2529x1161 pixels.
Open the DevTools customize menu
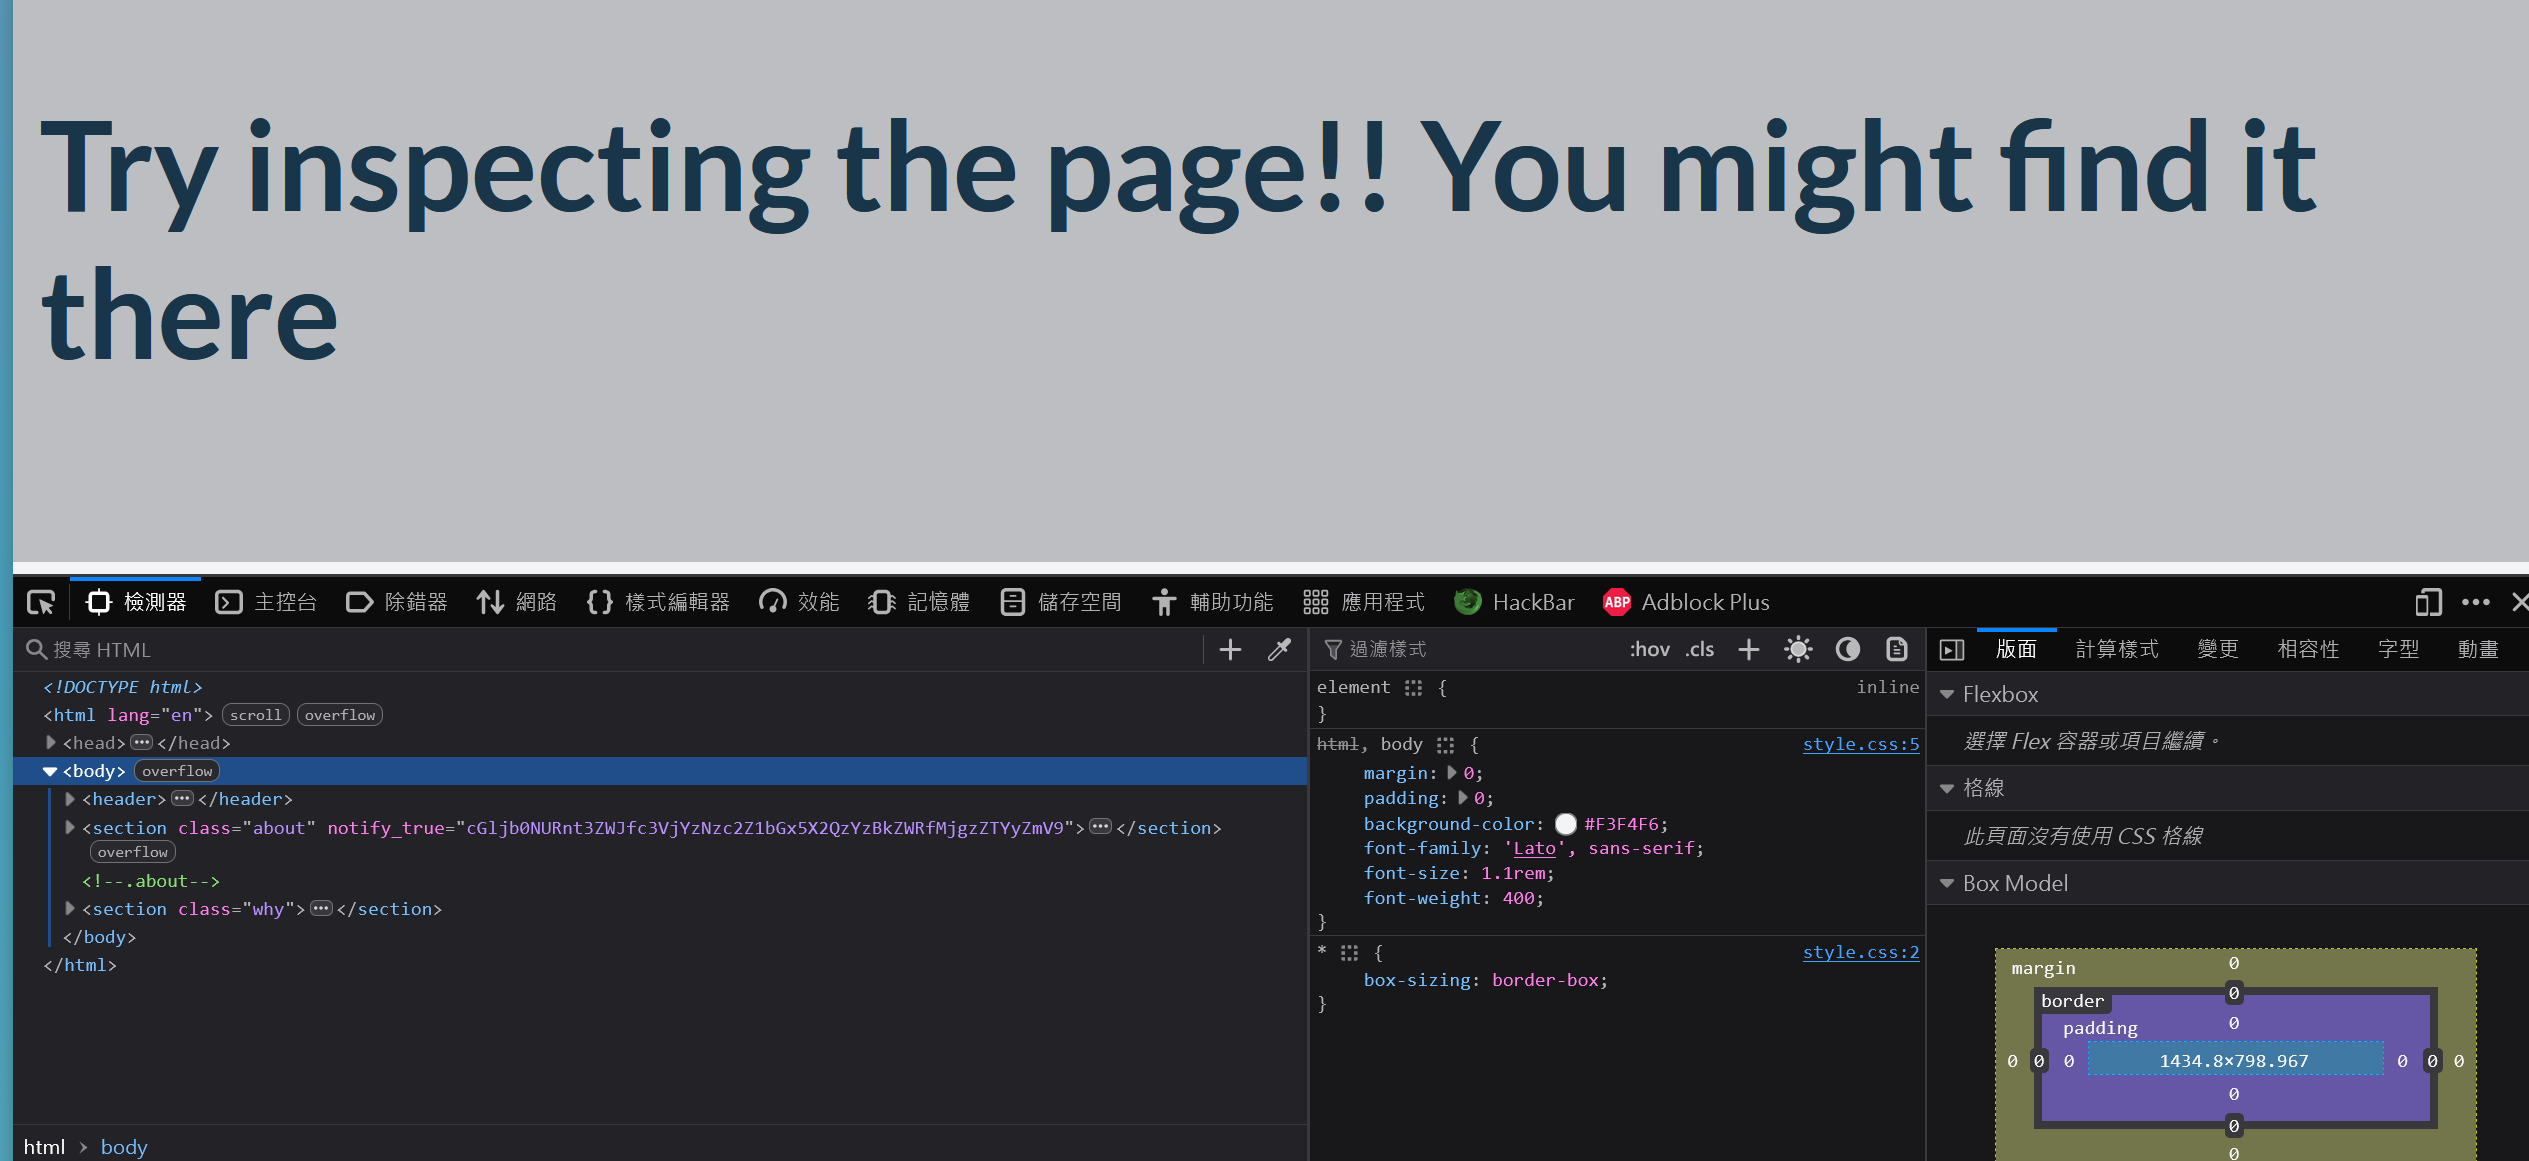coord(2476,602)
